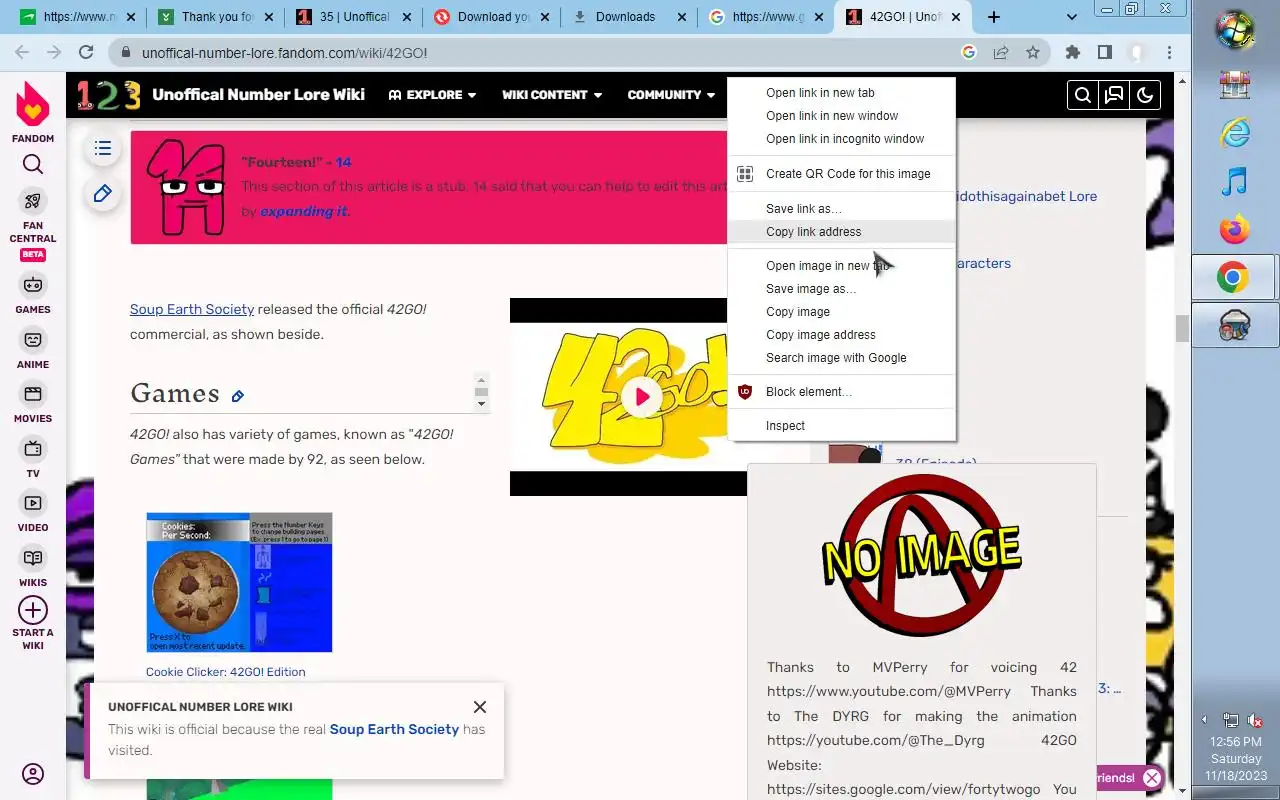This screenshot has width=1280, height=800.
Task: Open the Movies sidebar icon
Action: (33, 394)
